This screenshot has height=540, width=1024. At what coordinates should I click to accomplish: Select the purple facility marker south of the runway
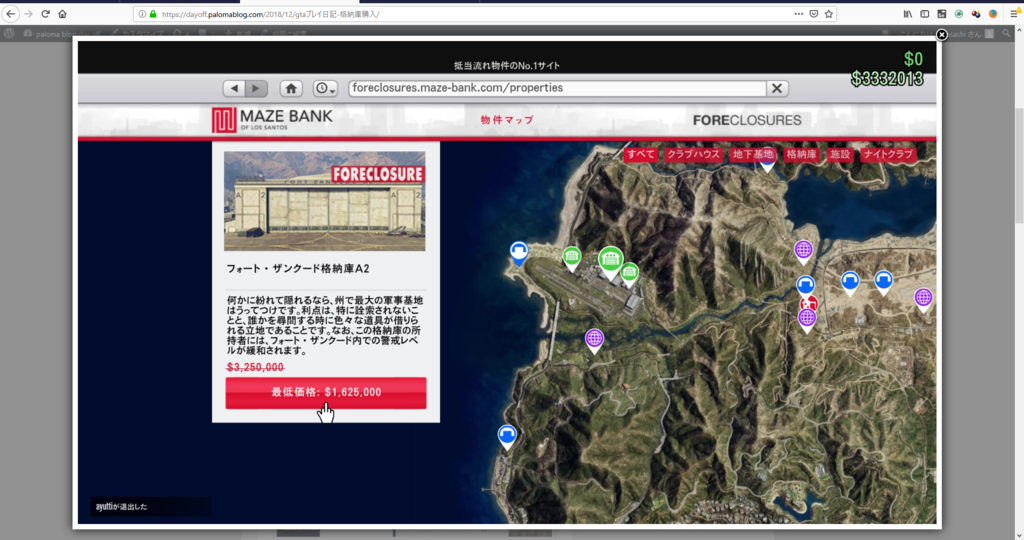[x=594, y=341]
